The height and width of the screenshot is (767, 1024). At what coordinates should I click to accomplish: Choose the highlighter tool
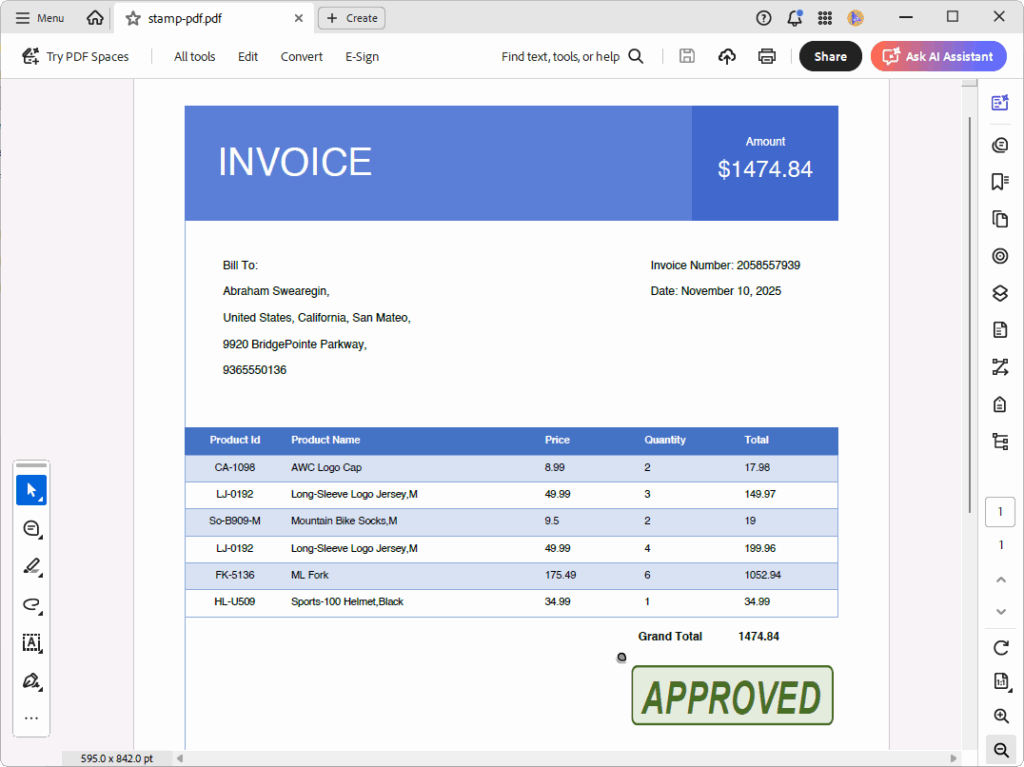click(x=31, y=567)
